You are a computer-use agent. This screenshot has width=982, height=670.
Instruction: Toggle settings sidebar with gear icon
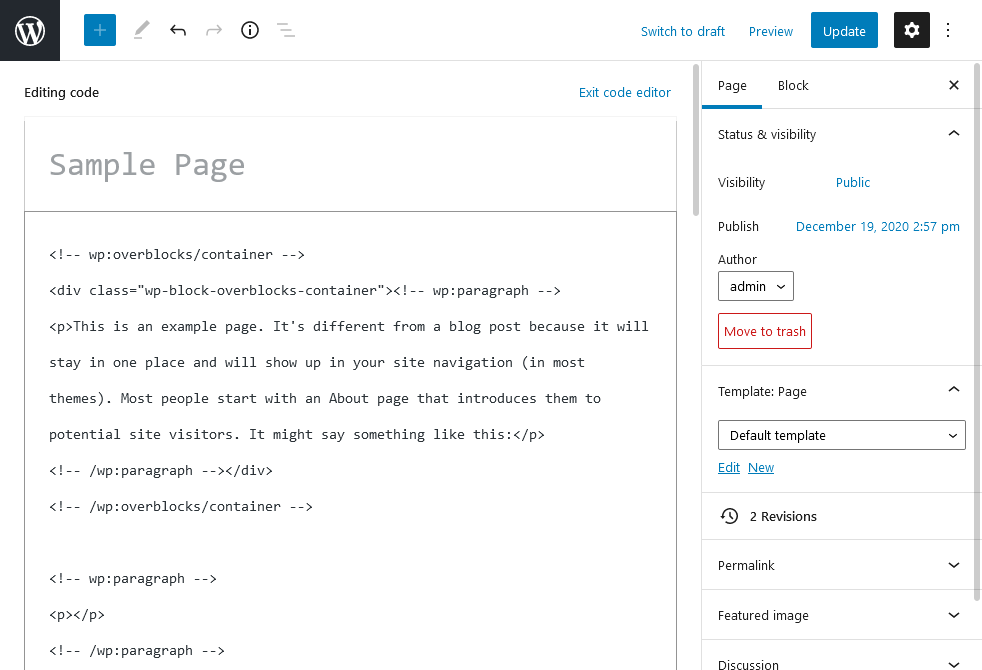(911, 30)
